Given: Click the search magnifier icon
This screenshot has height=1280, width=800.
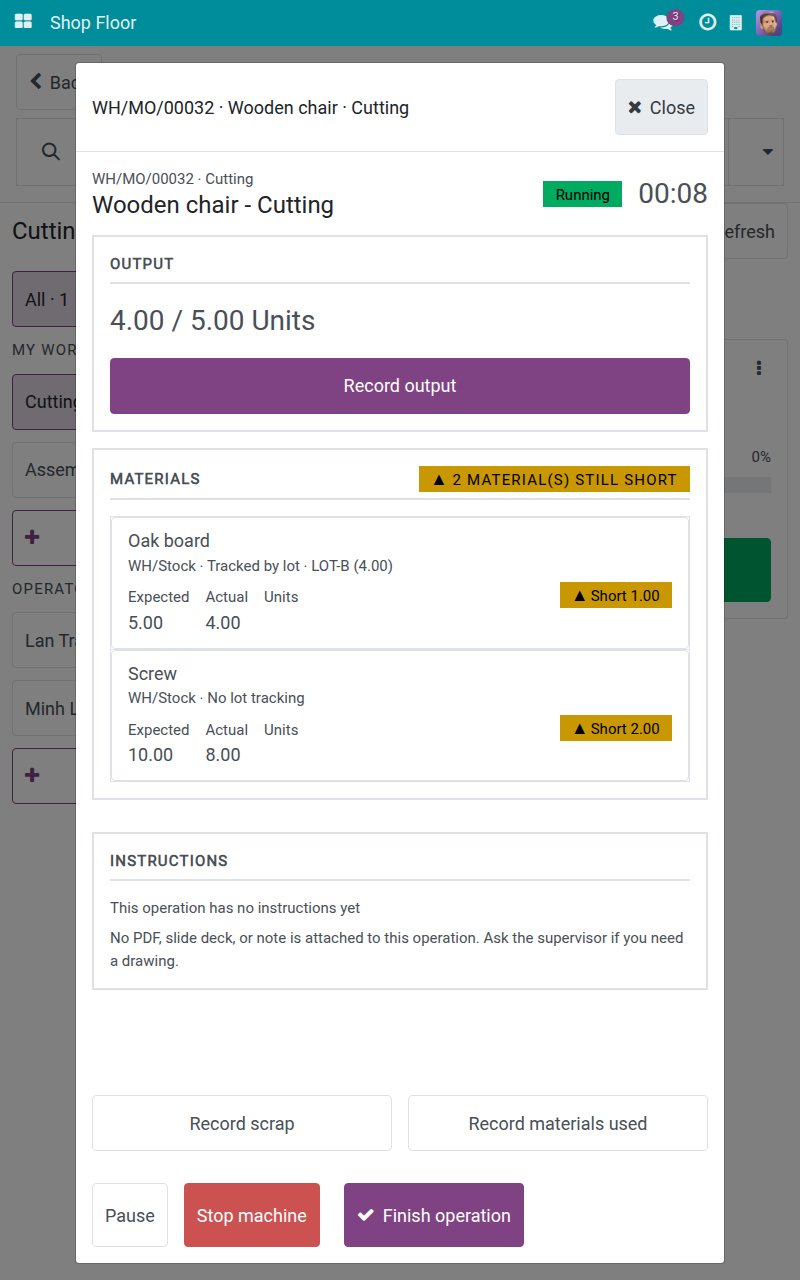Looking at the screenshot, I should coord(50,151).
